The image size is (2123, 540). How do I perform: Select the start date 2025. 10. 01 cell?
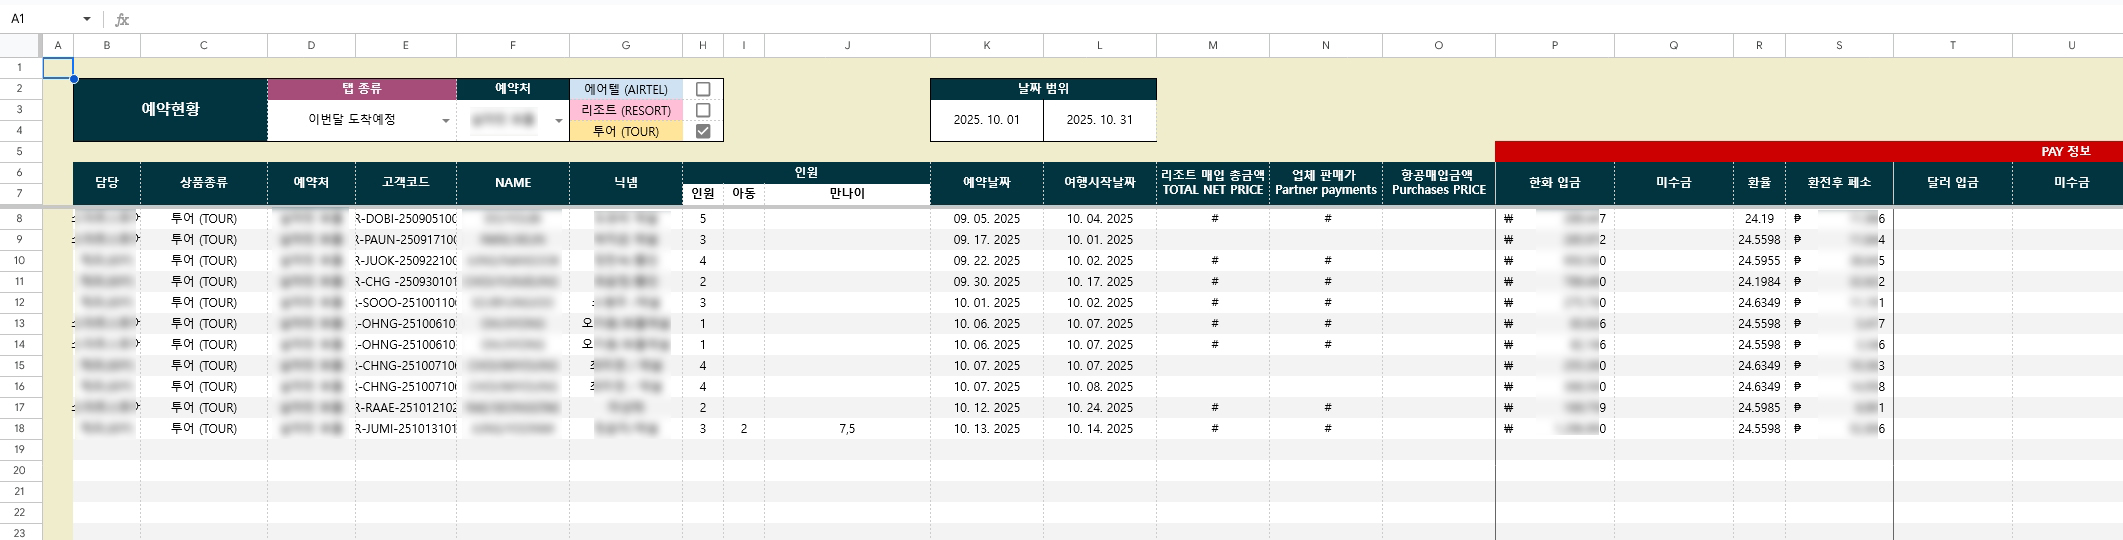point(987,120)
